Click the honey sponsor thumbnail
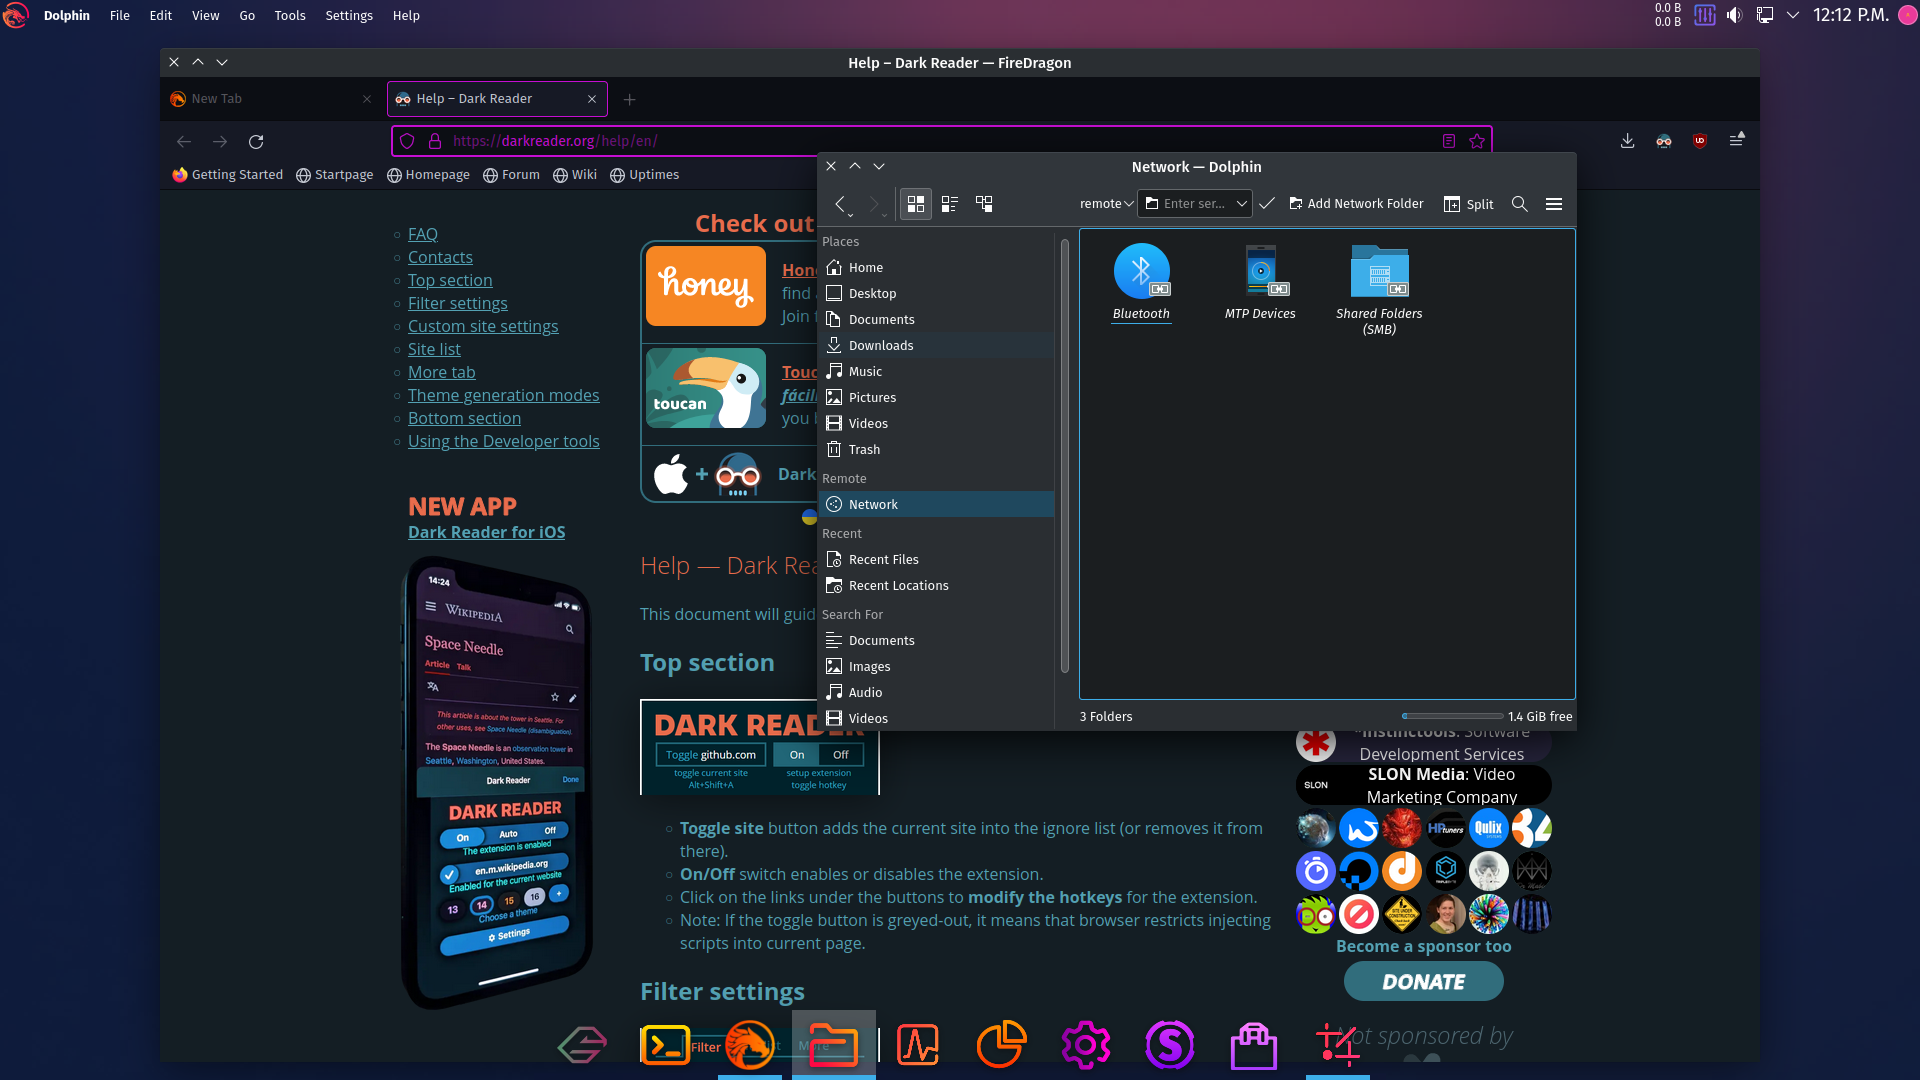 point(706,286)
